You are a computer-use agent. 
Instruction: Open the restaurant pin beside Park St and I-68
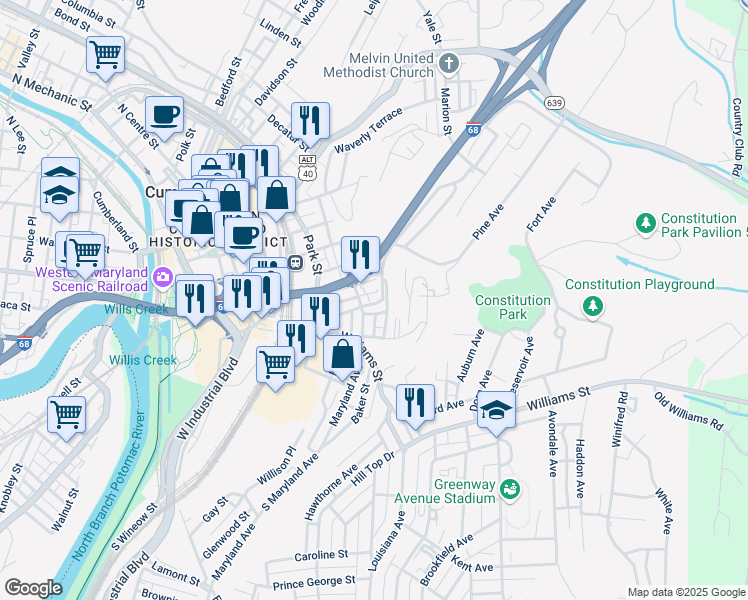point(360,255)
